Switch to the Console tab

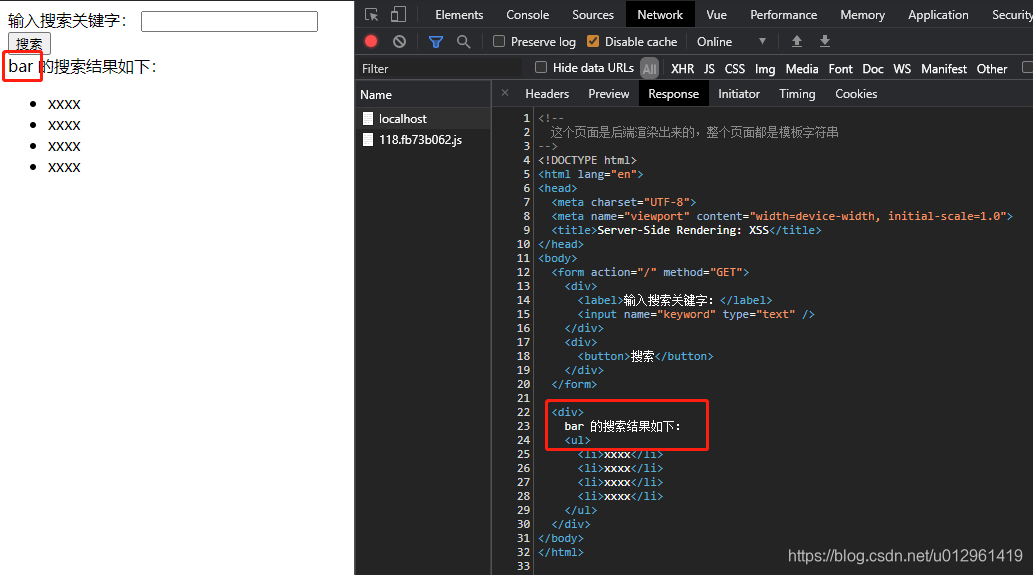[x=528, y=14]
